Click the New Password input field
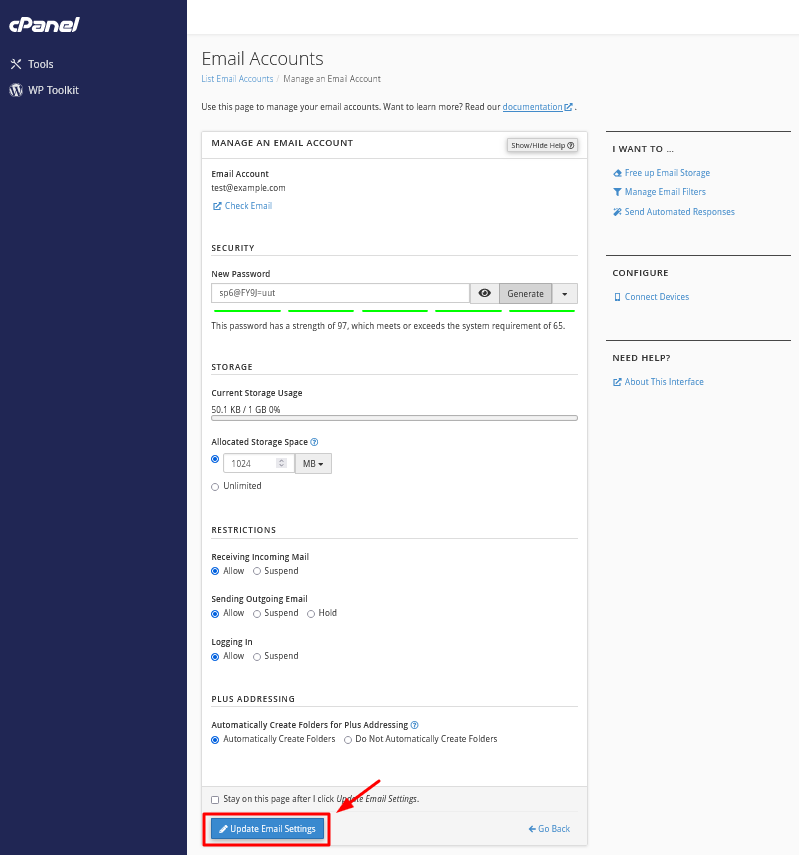799x855 pixels. click(340, 293)
